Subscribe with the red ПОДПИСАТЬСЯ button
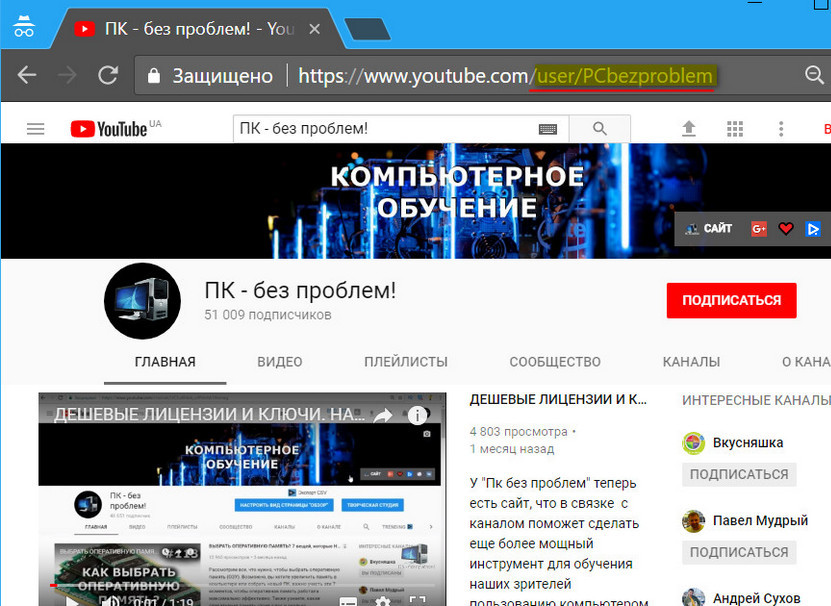 pos(731,300)
